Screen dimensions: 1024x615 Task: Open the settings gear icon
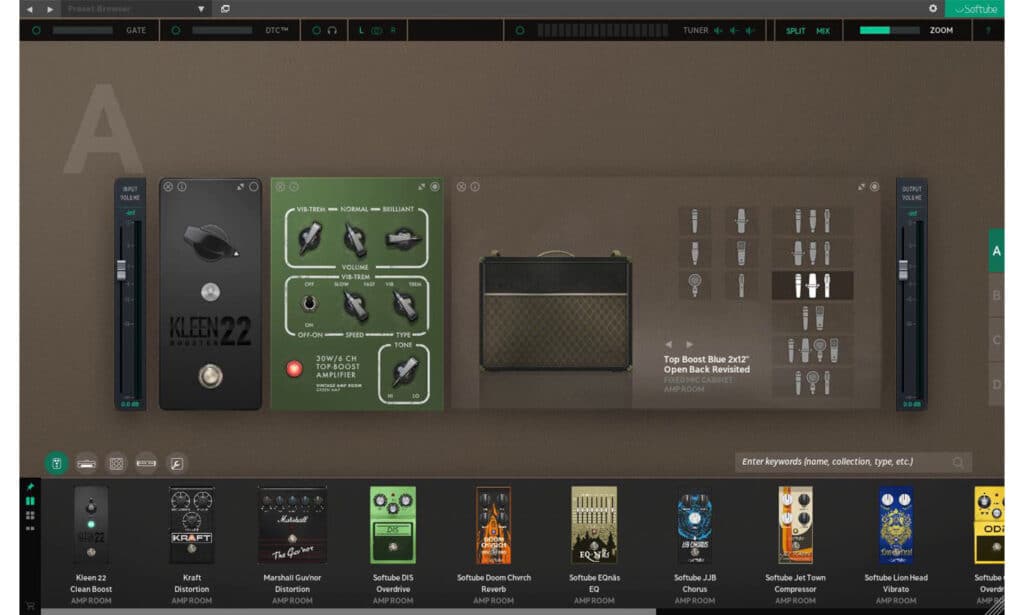pos(933,8)
